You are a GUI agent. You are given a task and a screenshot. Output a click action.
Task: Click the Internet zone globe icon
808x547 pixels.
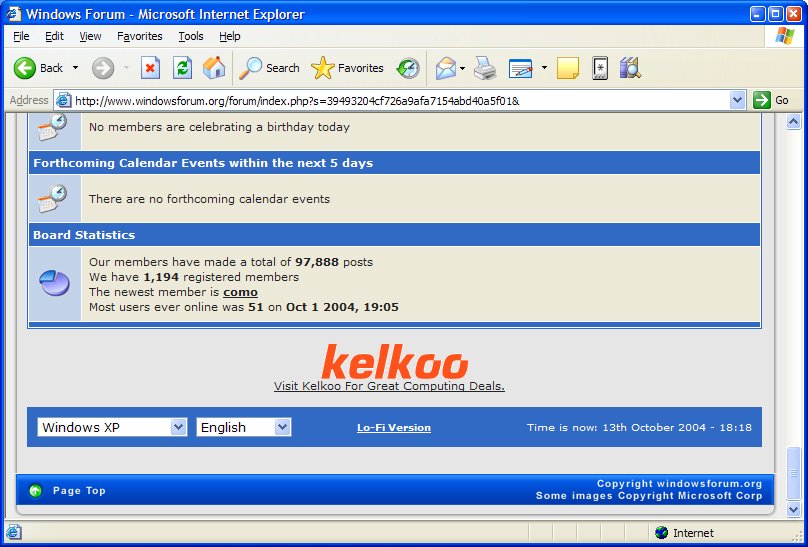[x=661, y=533]
